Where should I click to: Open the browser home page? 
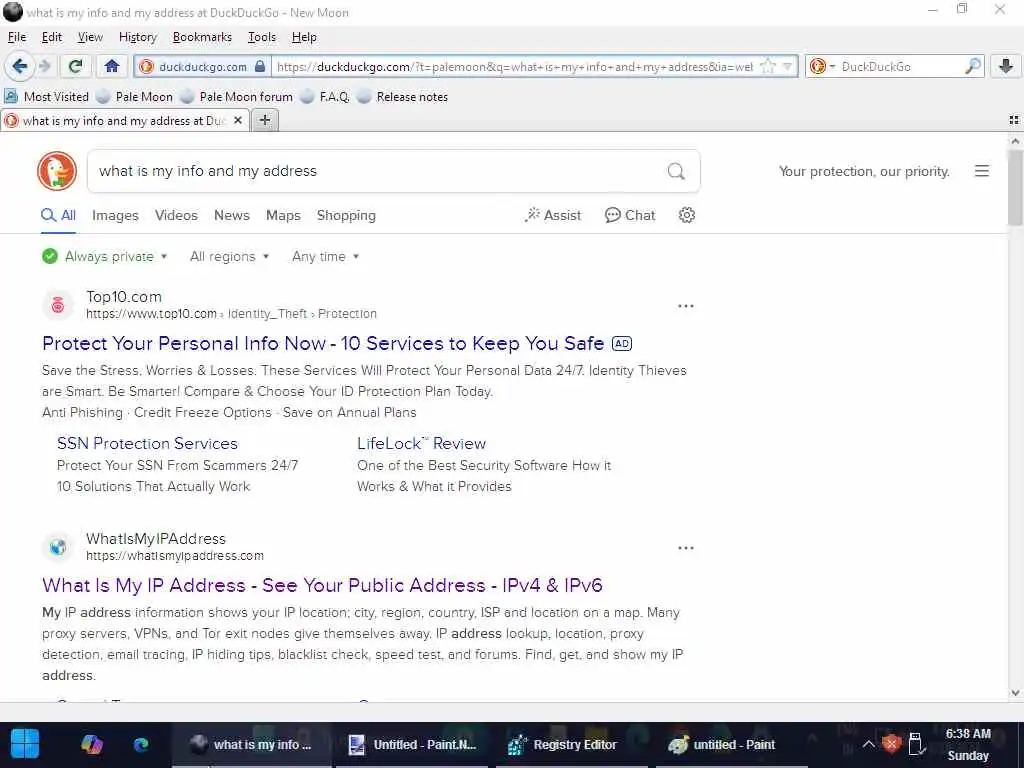(x=112, y=66)
